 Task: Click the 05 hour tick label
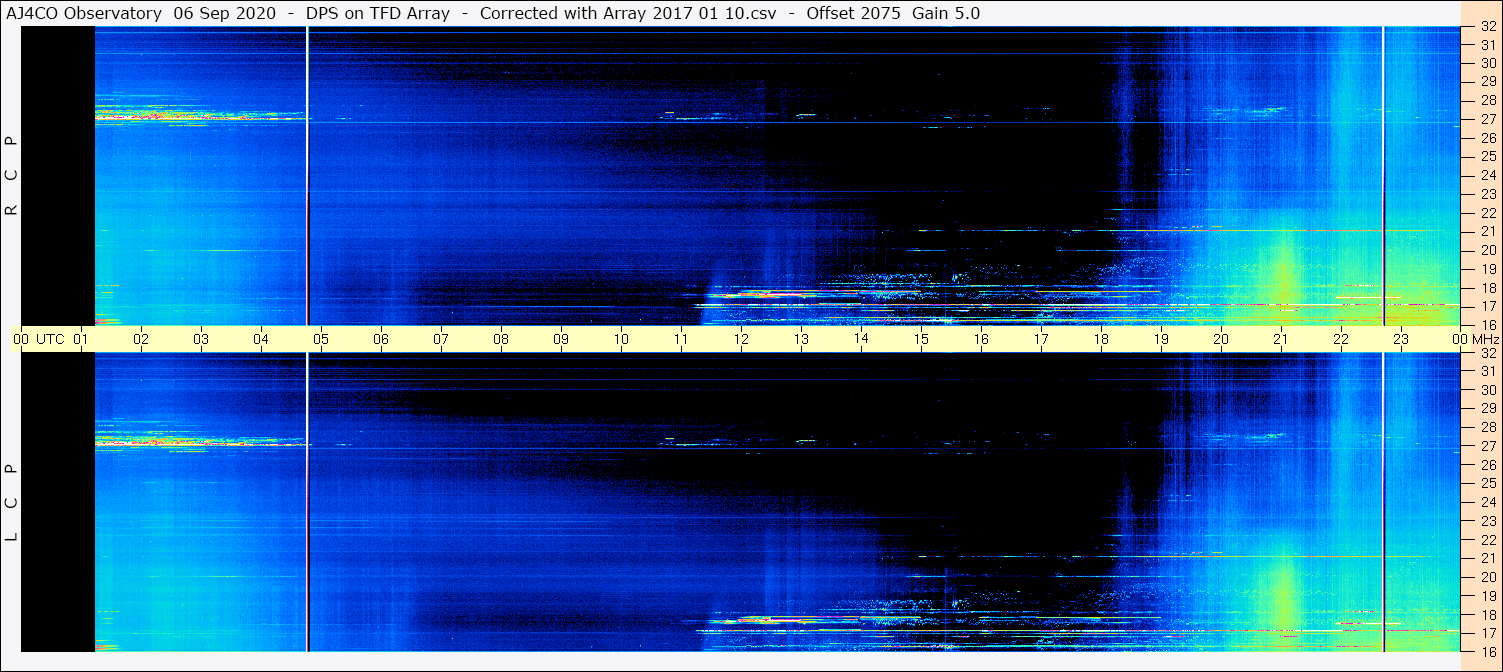[x=321, y=339]
